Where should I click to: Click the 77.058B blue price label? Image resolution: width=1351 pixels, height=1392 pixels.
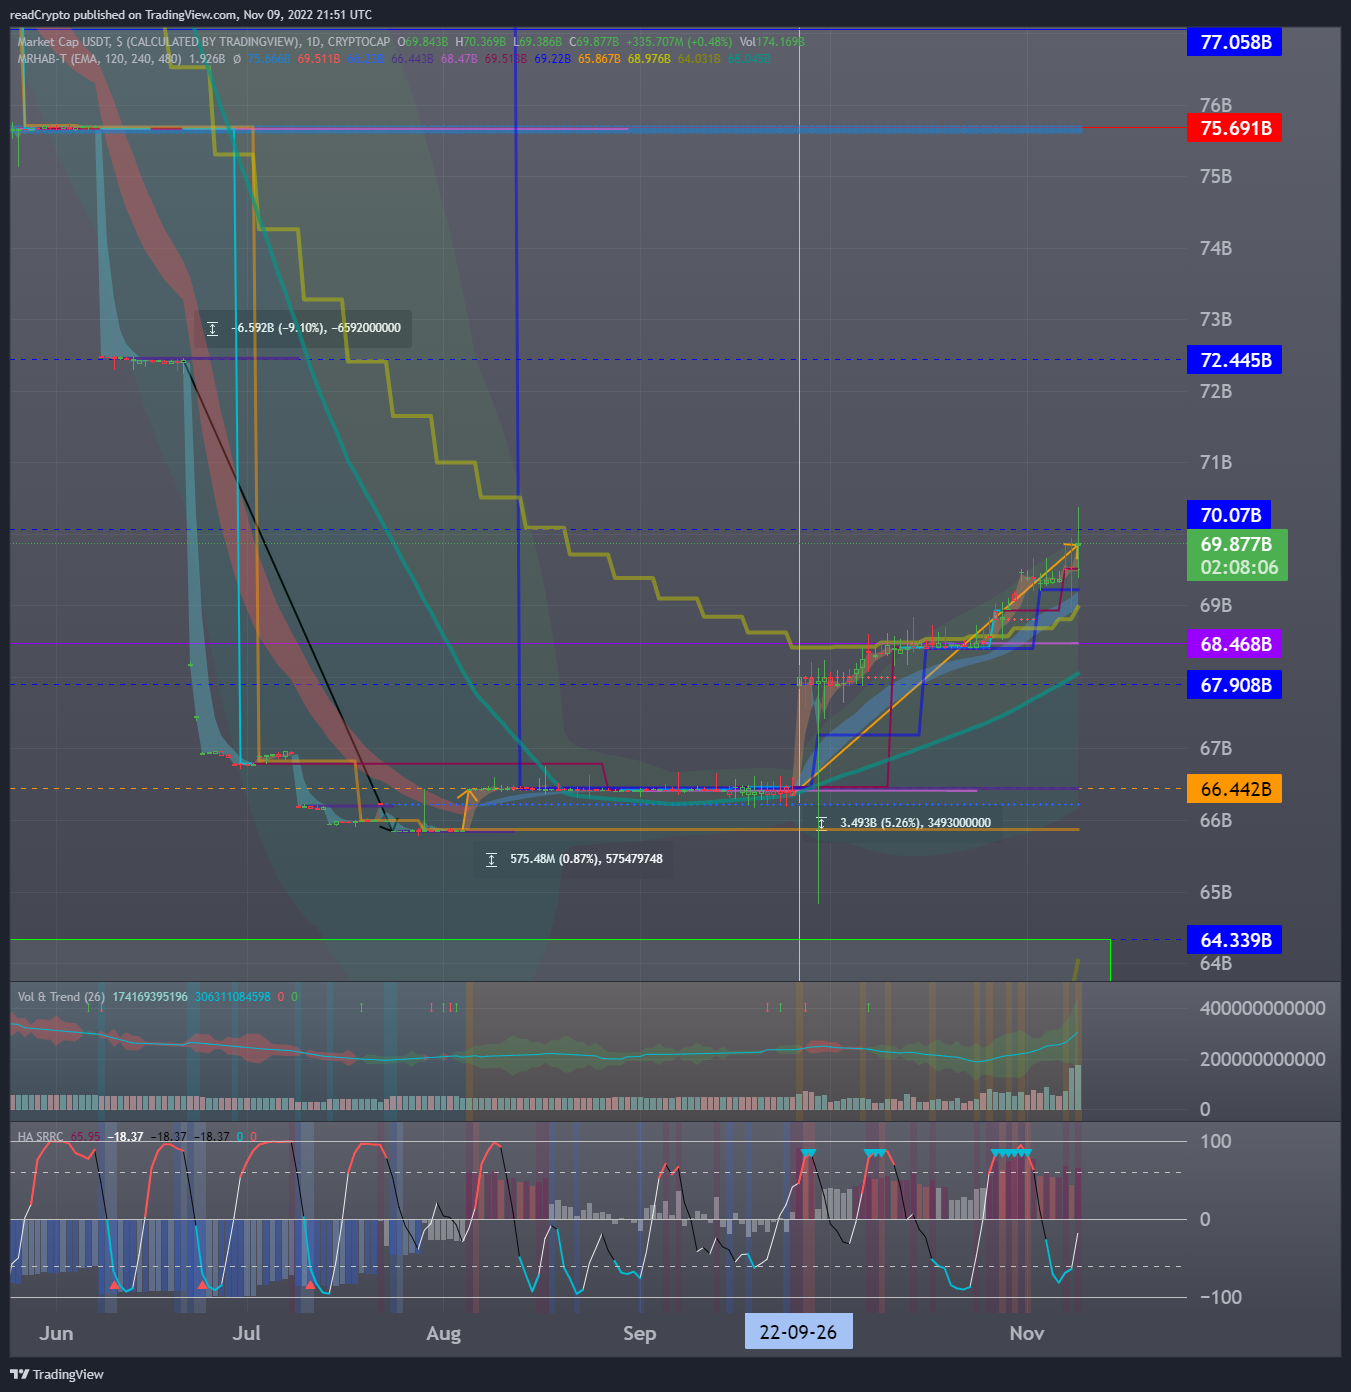[x=1235, y=42]
